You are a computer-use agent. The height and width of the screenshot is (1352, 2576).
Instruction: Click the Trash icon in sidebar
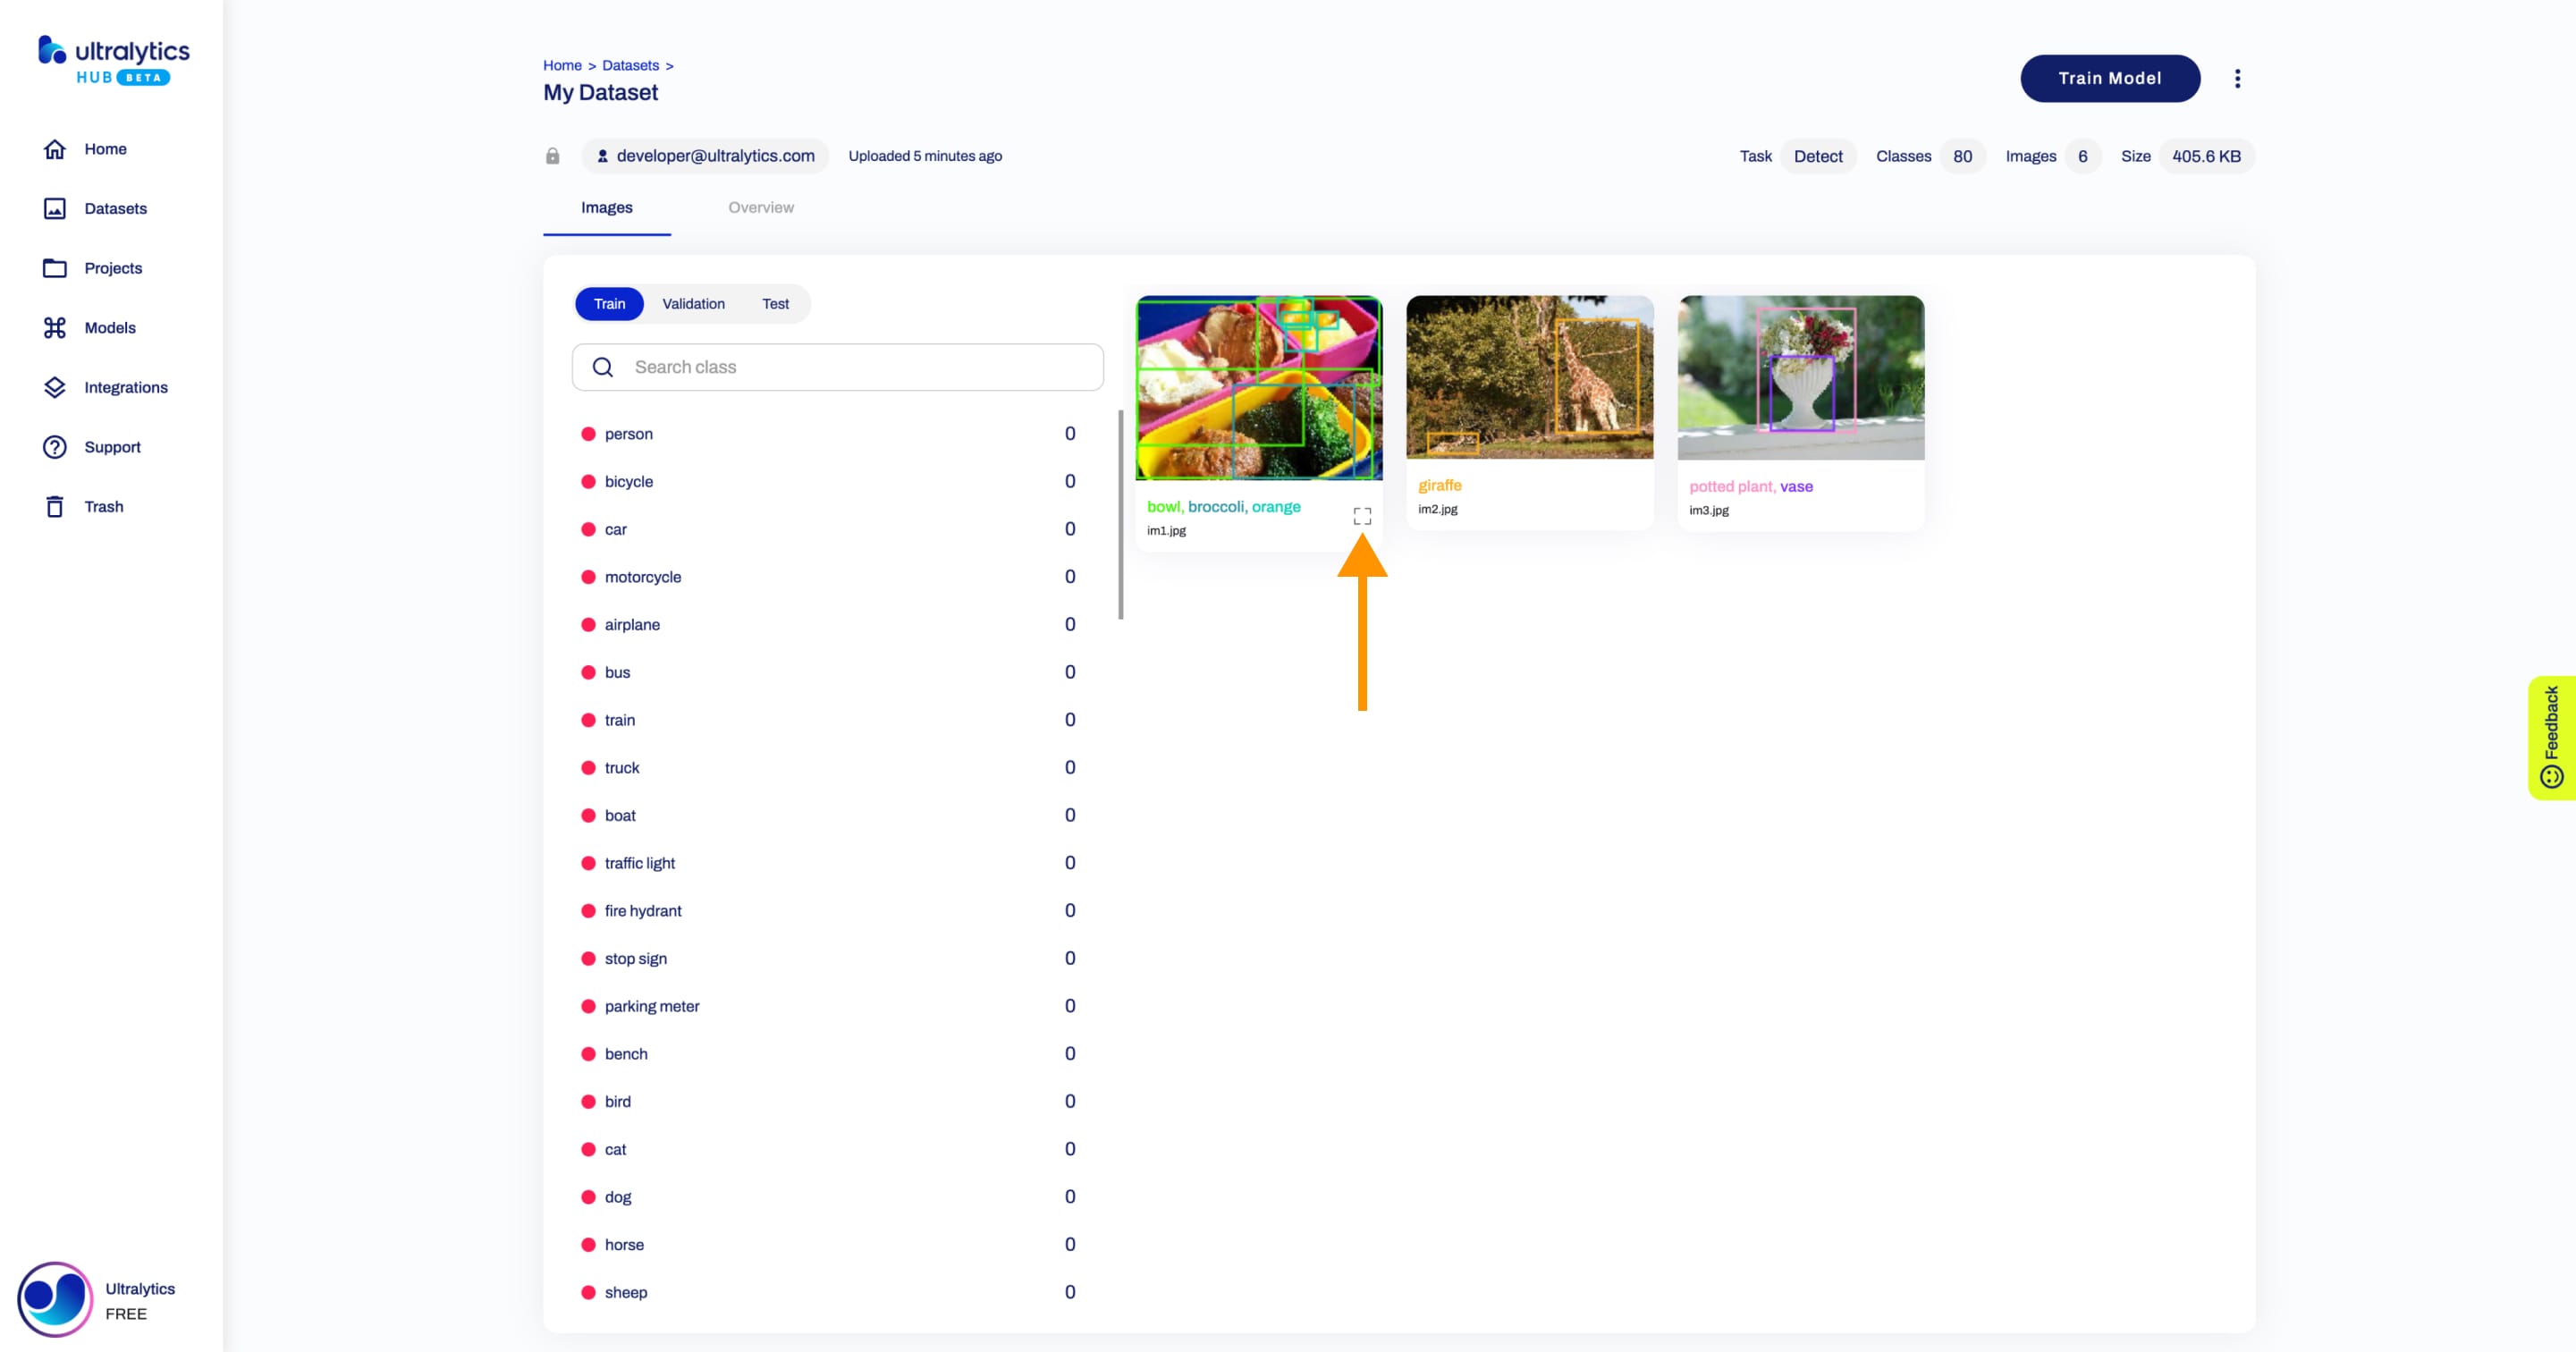click(53, 506)
